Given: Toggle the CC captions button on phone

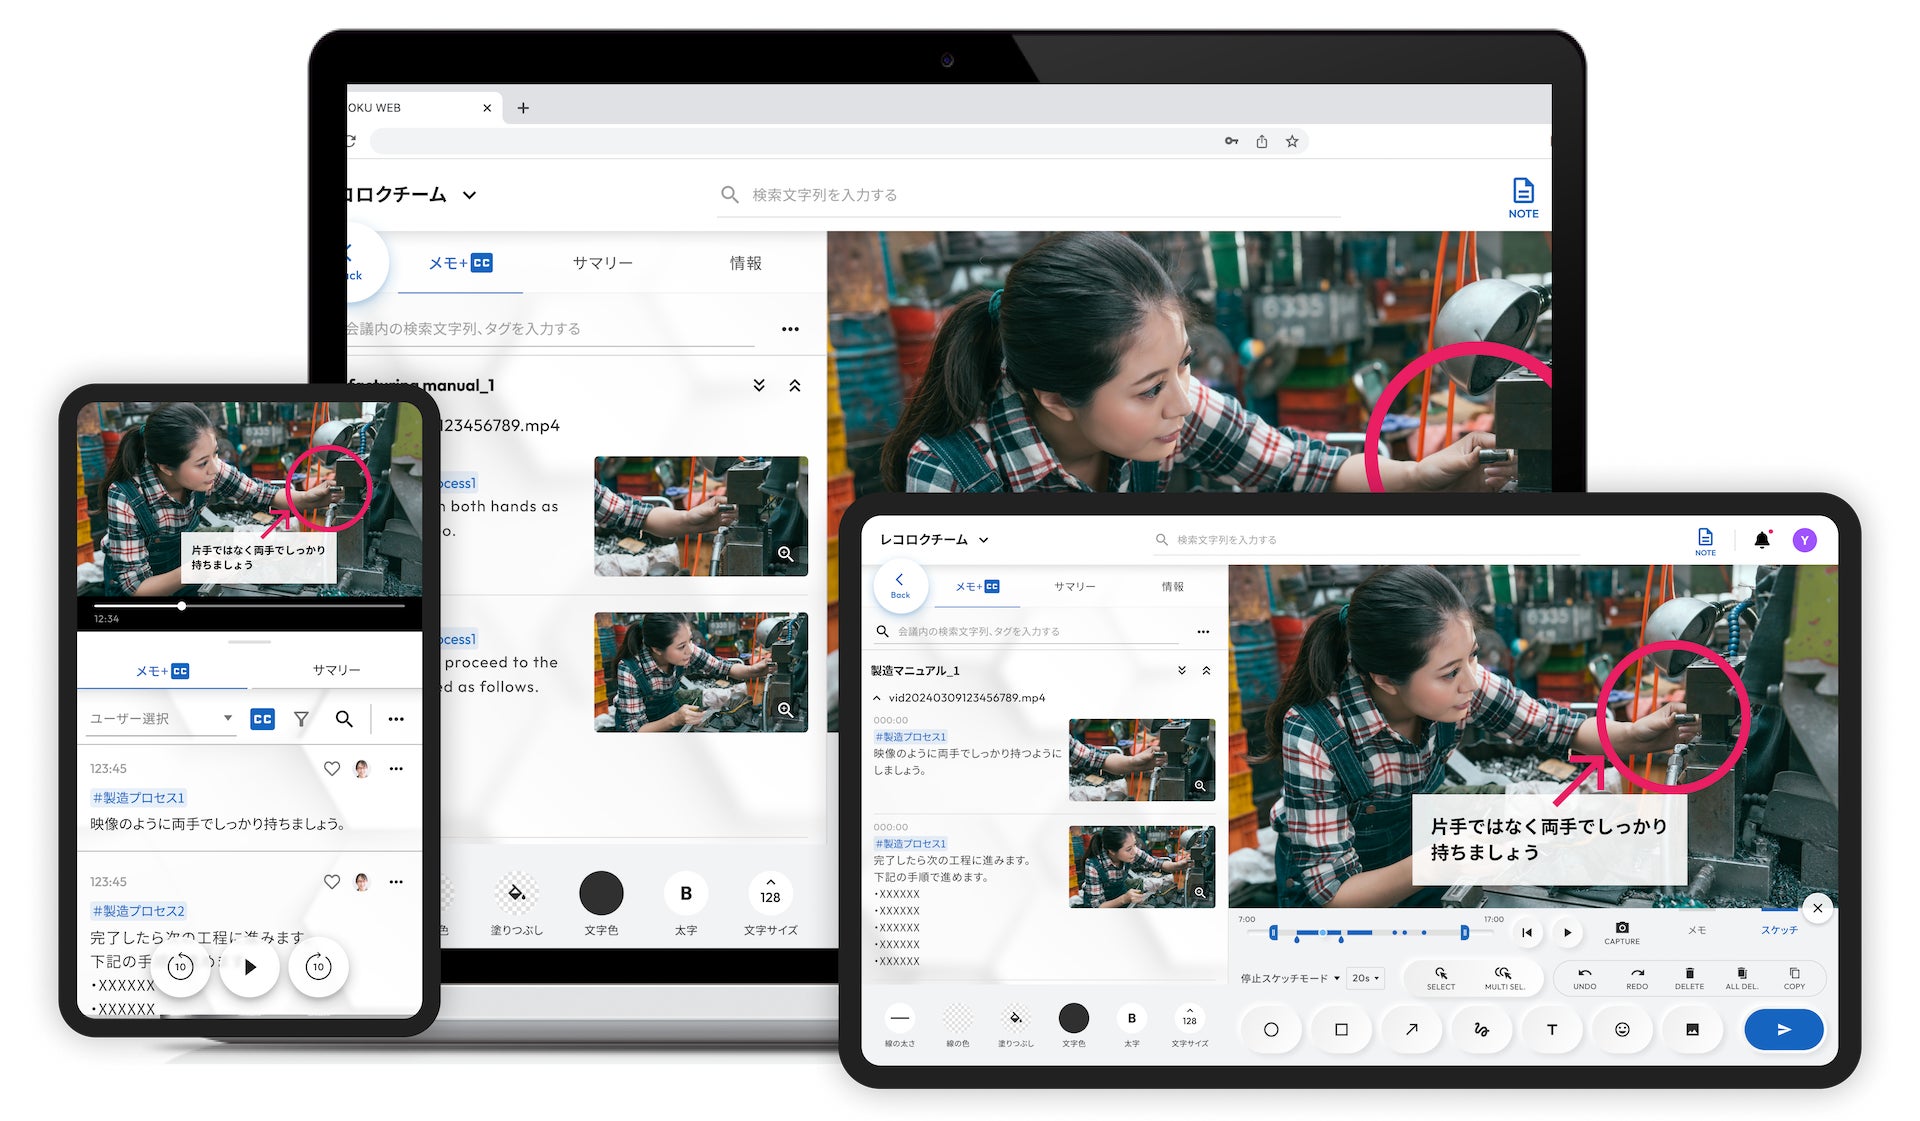Looking at the screenshot, I should tap(262, 719).
